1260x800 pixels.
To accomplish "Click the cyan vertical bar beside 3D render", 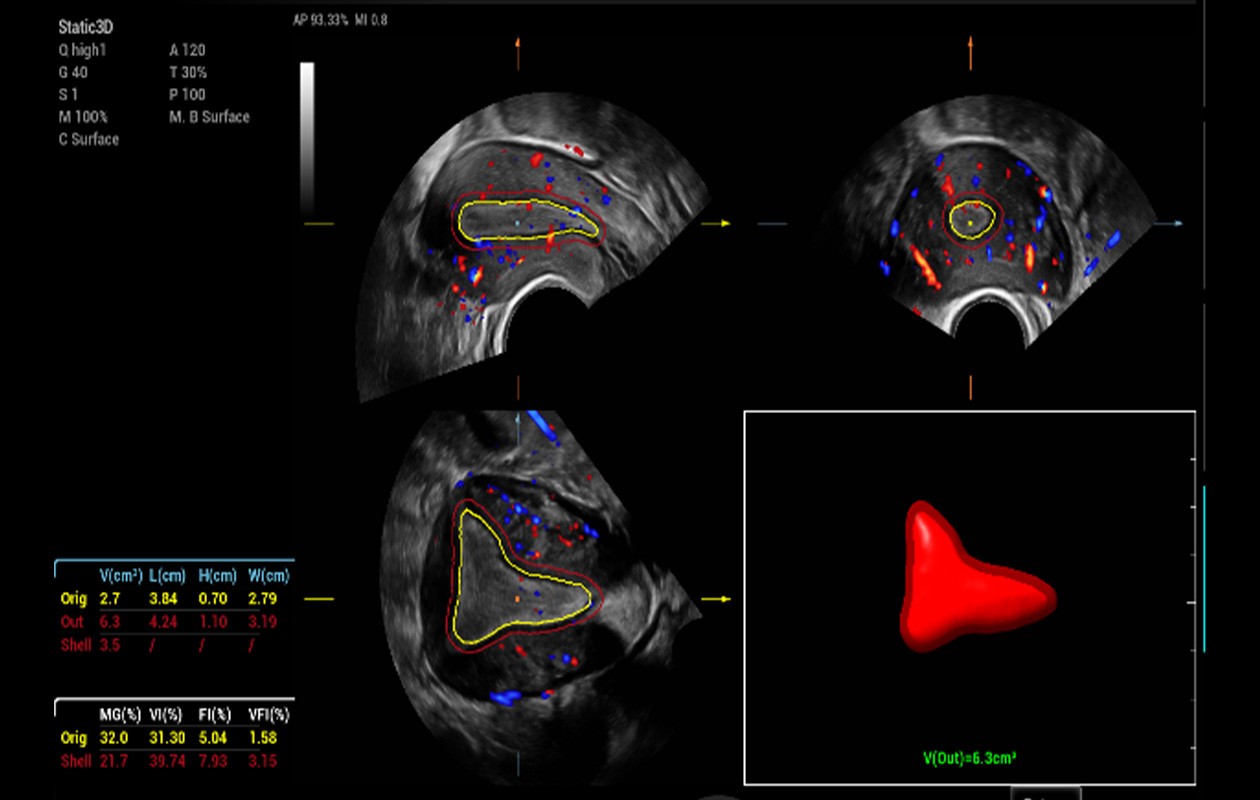I will pos(1204,569).
